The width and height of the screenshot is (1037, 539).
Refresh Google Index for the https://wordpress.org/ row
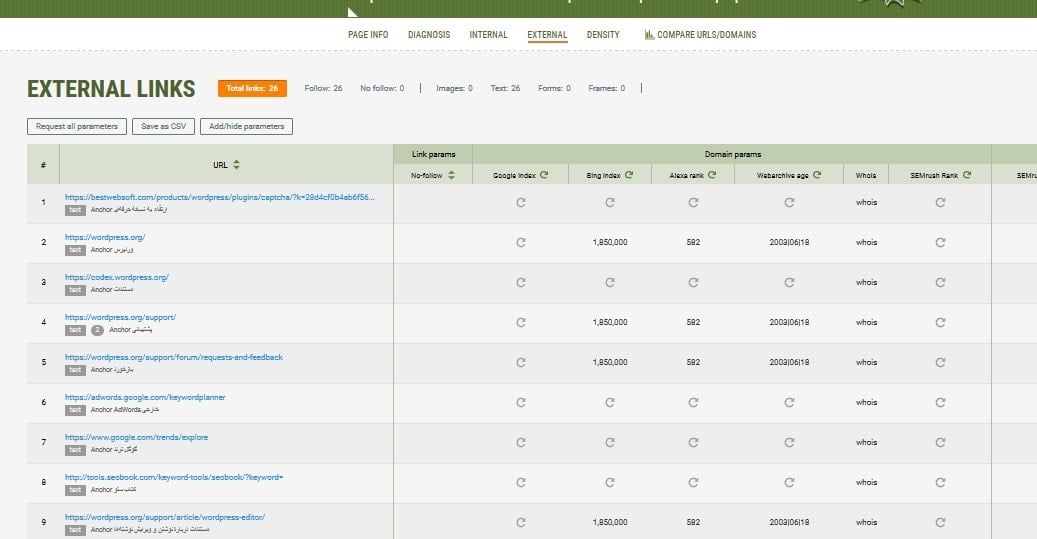pyautogui.click(x=520, y=243)
